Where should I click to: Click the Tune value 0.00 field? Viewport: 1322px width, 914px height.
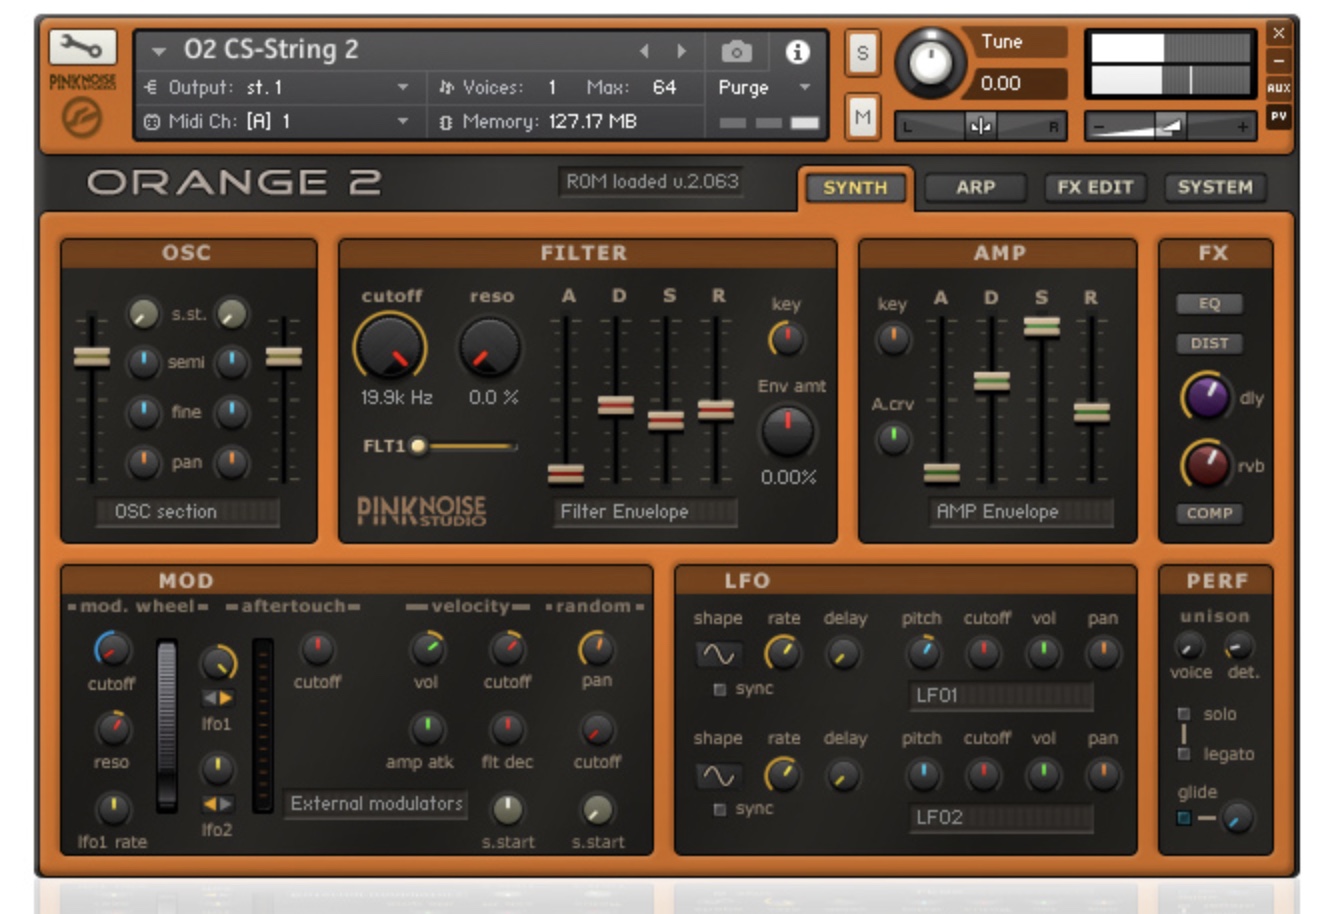[1018, 84]
